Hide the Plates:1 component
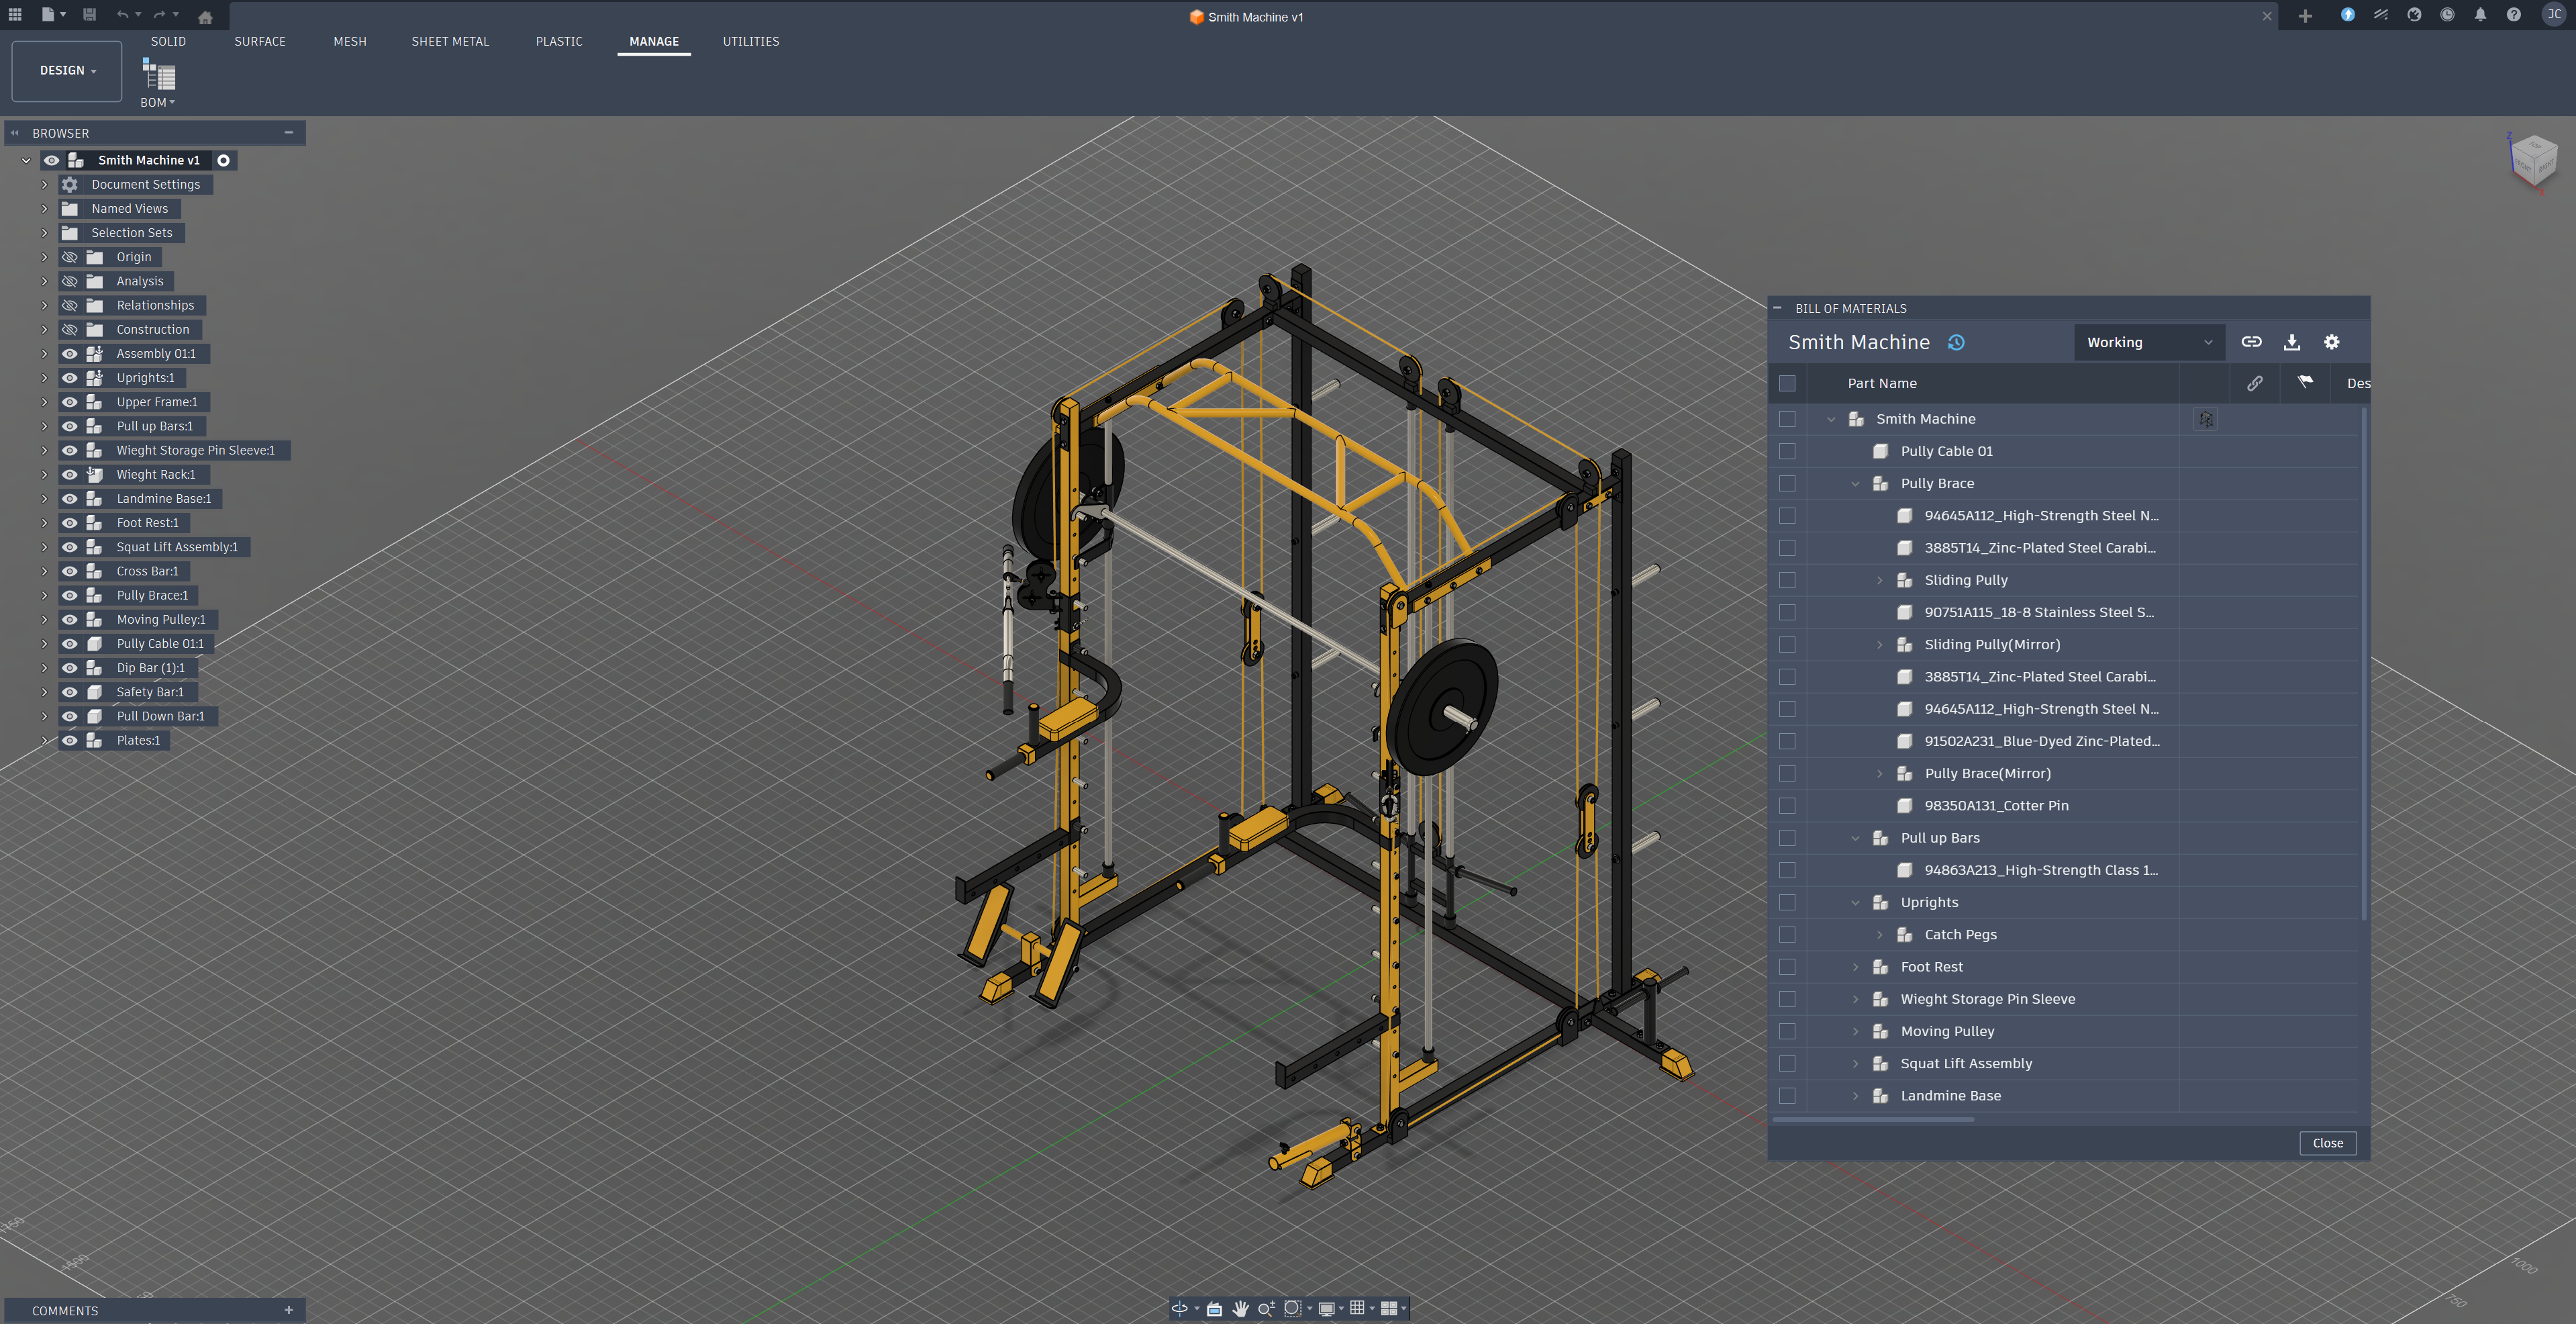 [x=69, y=741]
